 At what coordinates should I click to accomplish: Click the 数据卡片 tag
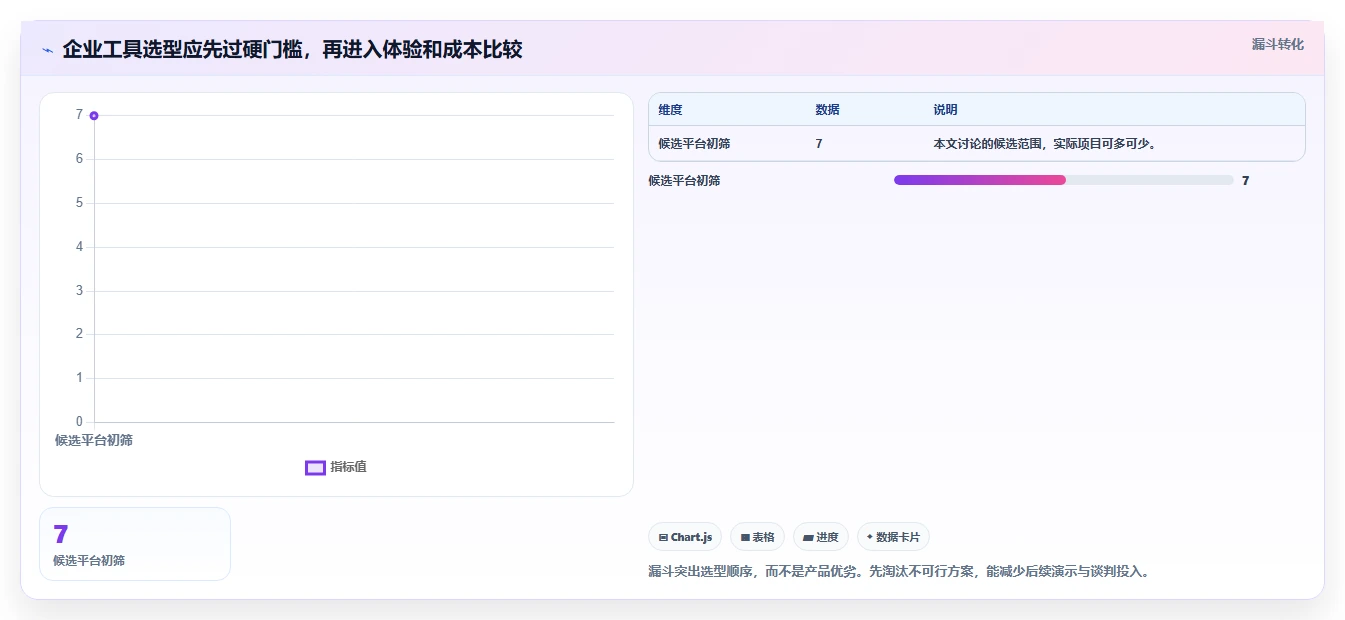(893, 537)
